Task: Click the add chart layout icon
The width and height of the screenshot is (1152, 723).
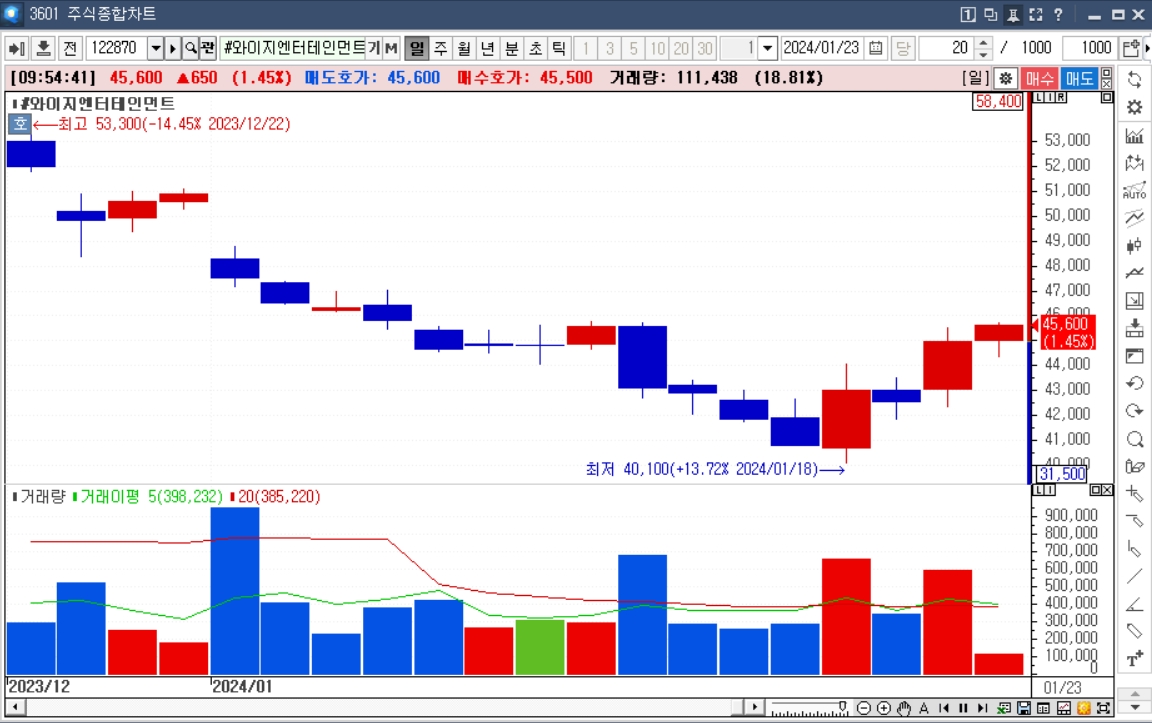Action: coord(1131,48)
